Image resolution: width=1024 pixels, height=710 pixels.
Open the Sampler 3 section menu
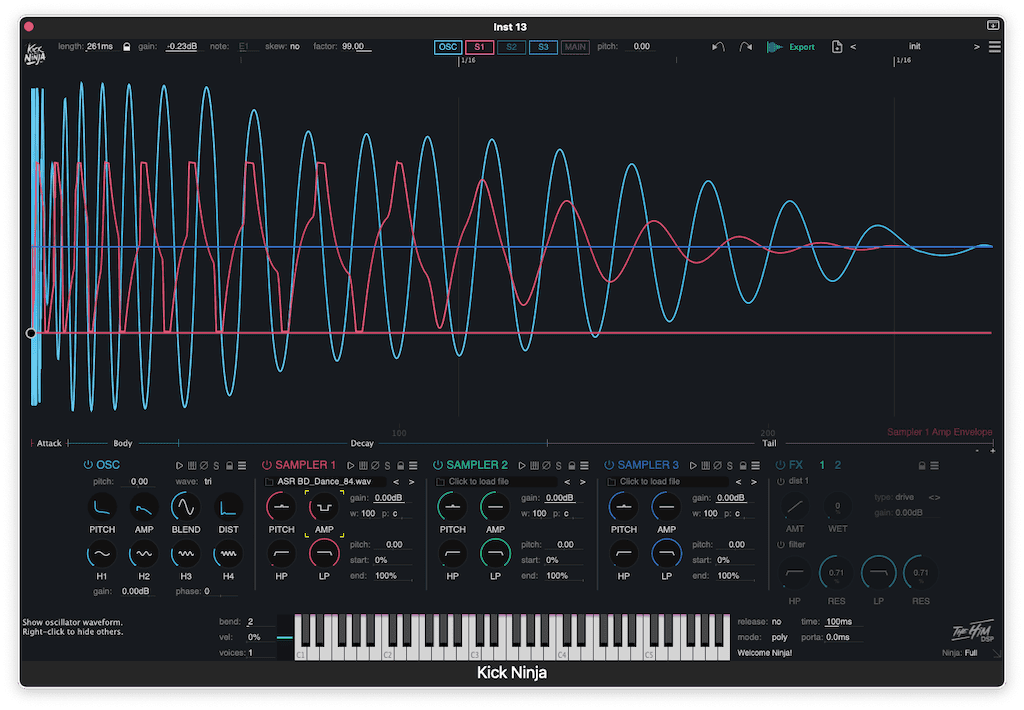(x=755, y=466)
